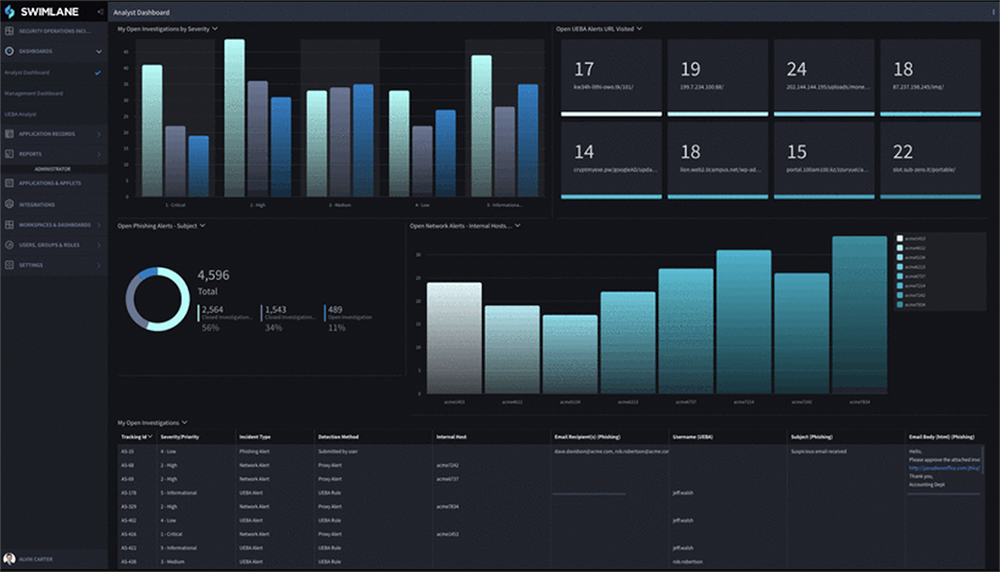This screenshot has width=1000, height=572.
Task: Click the Reports icon in sidebar
Action: (x=9, y=154)
